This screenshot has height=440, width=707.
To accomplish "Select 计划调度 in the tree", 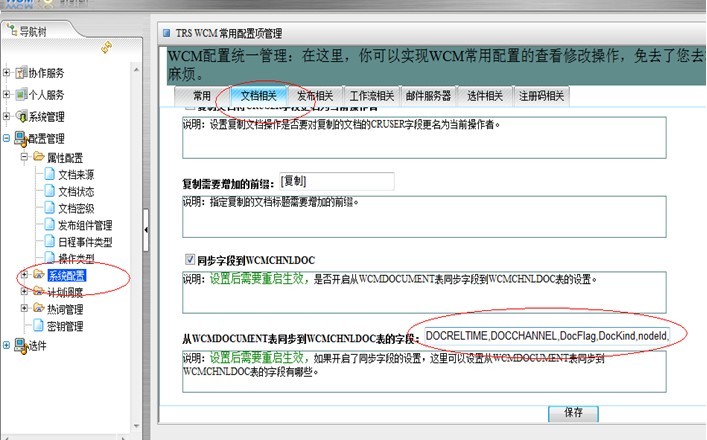I will 65,293.
